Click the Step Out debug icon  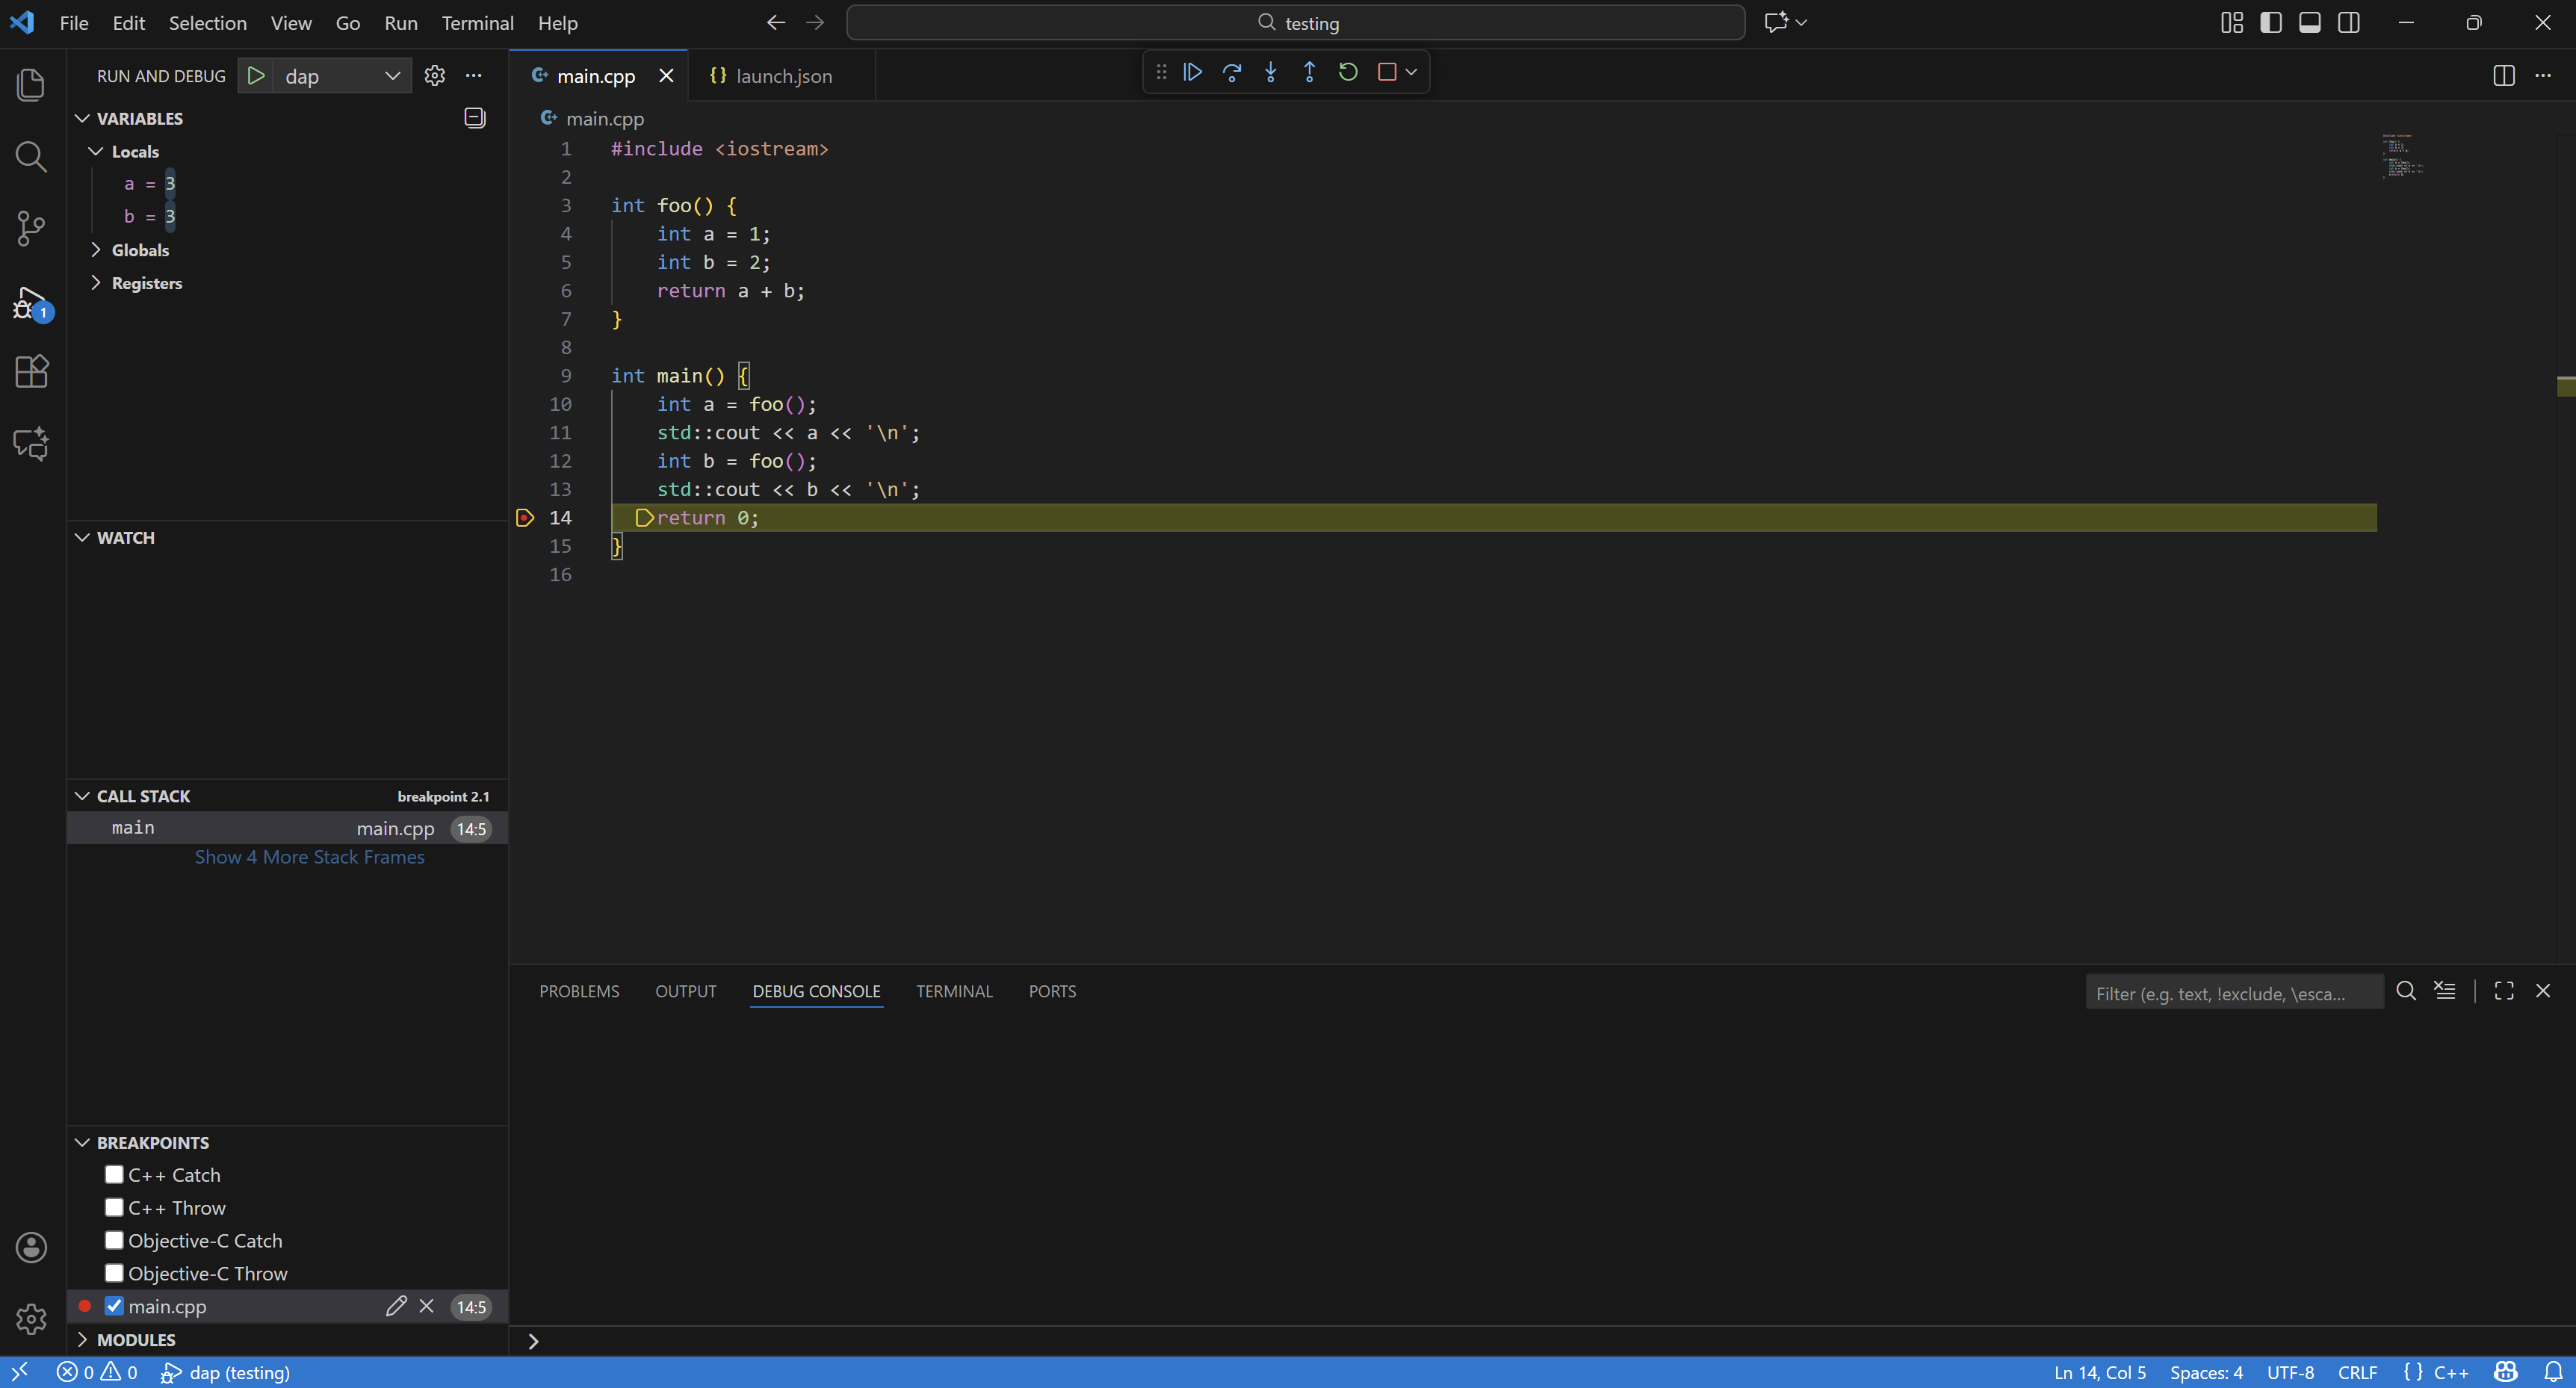click(x=1309, y=72)
